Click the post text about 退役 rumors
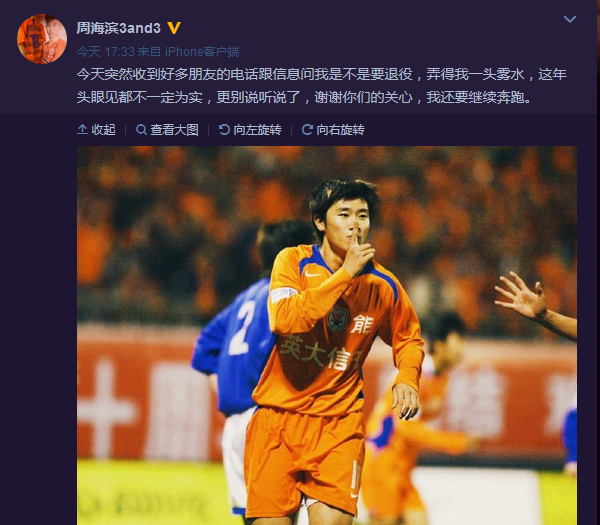Viewport: 600px width, 525px height. [321, 86]
